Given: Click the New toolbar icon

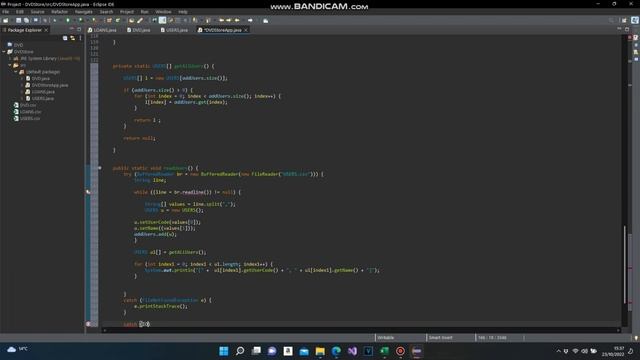Looking at the screenshot, I should (x=6, y=20).
